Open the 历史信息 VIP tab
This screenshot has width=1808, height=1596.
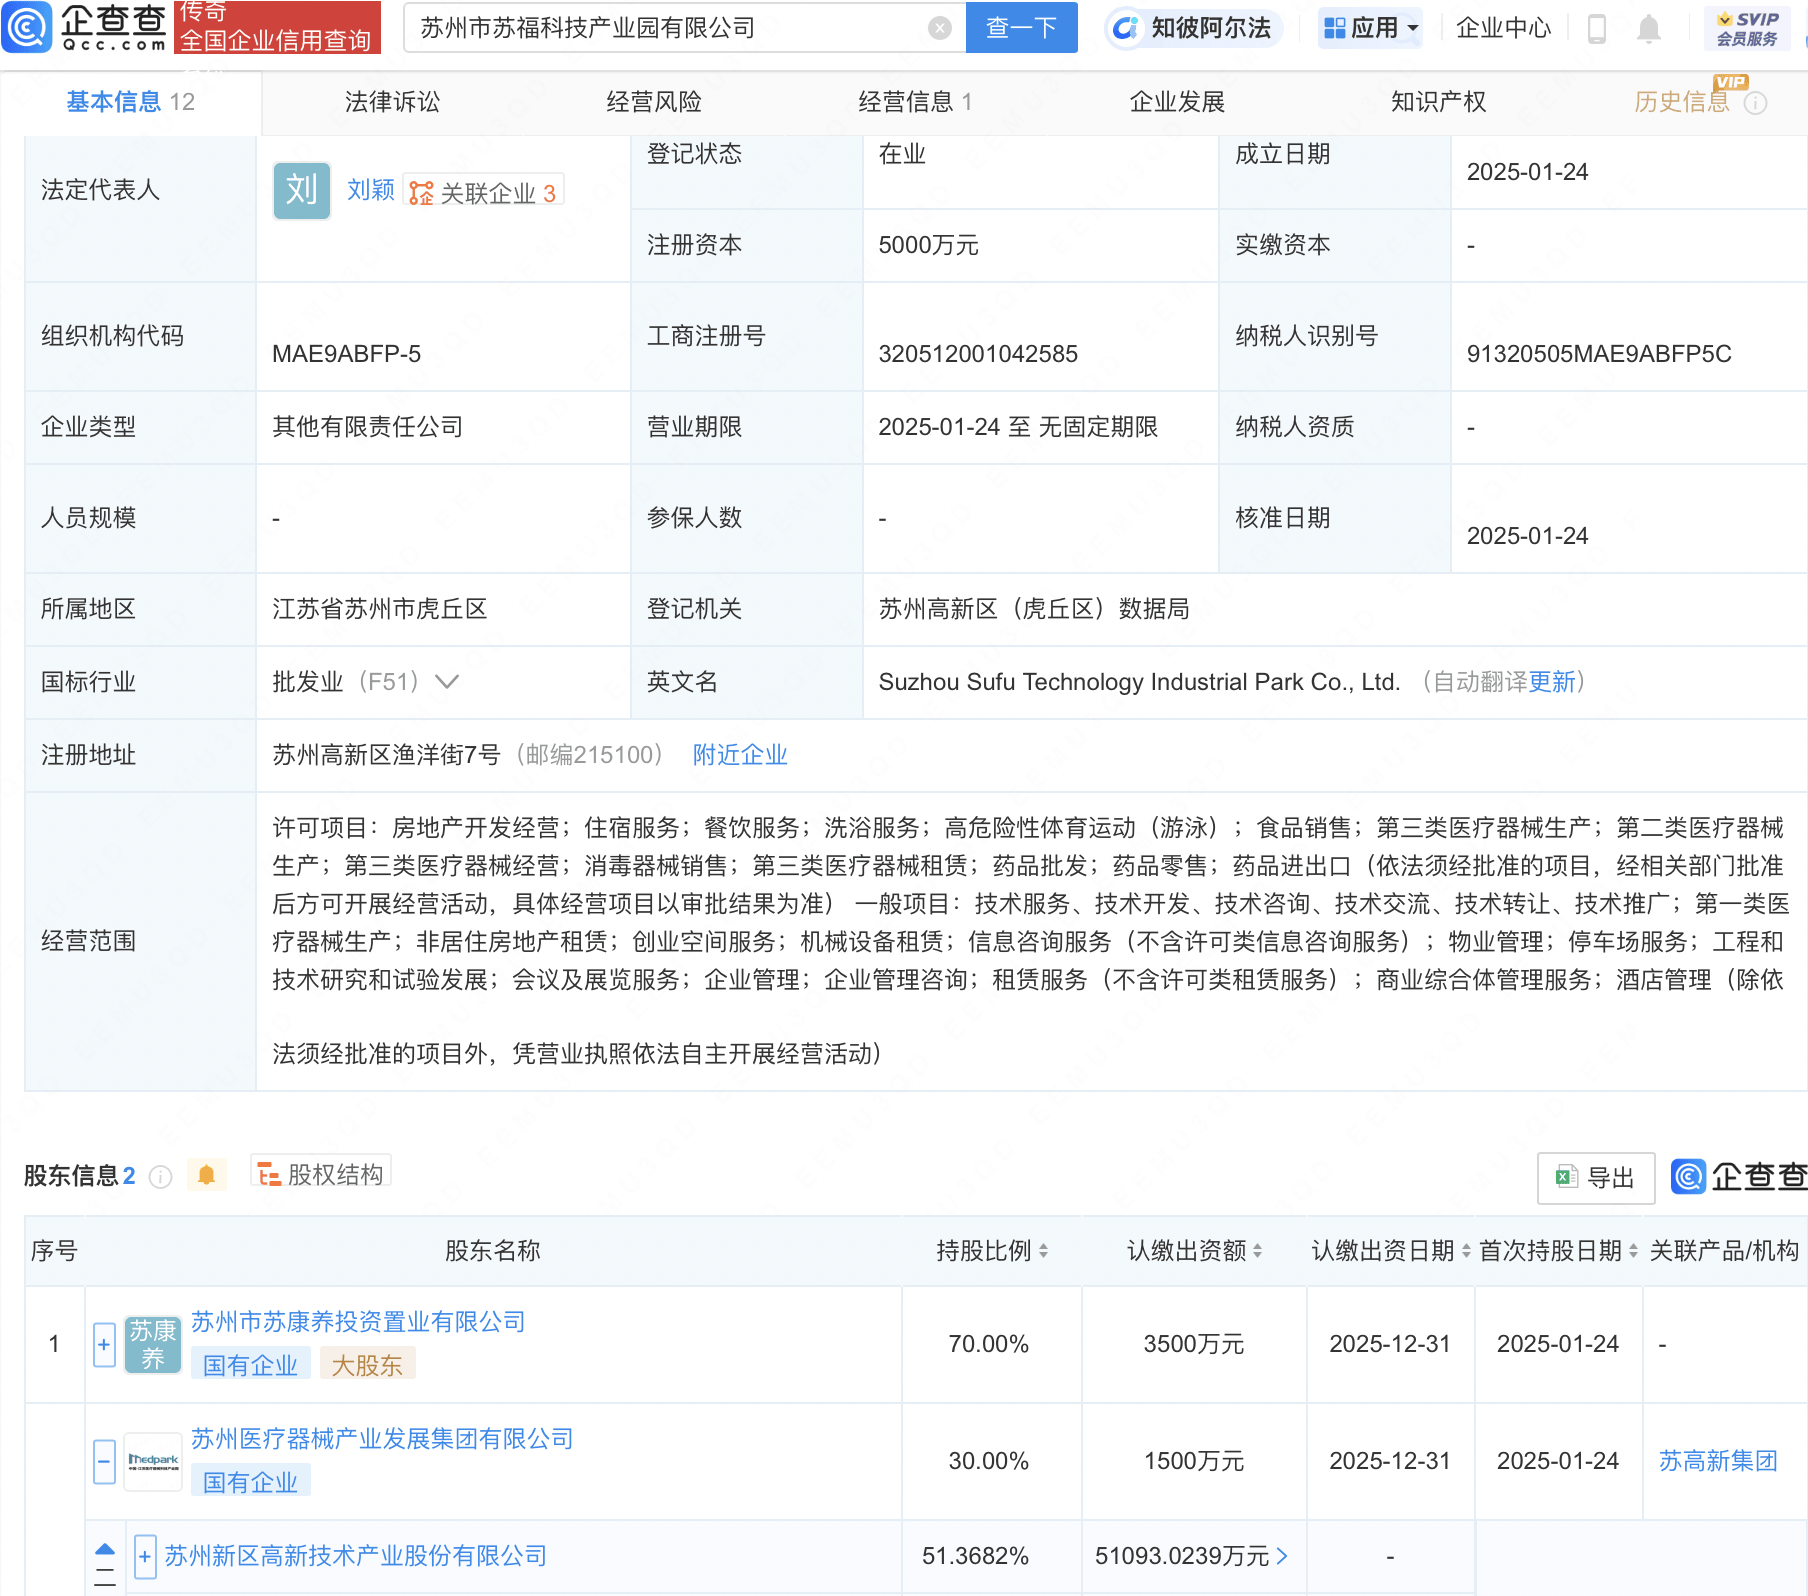[1682, 102]
